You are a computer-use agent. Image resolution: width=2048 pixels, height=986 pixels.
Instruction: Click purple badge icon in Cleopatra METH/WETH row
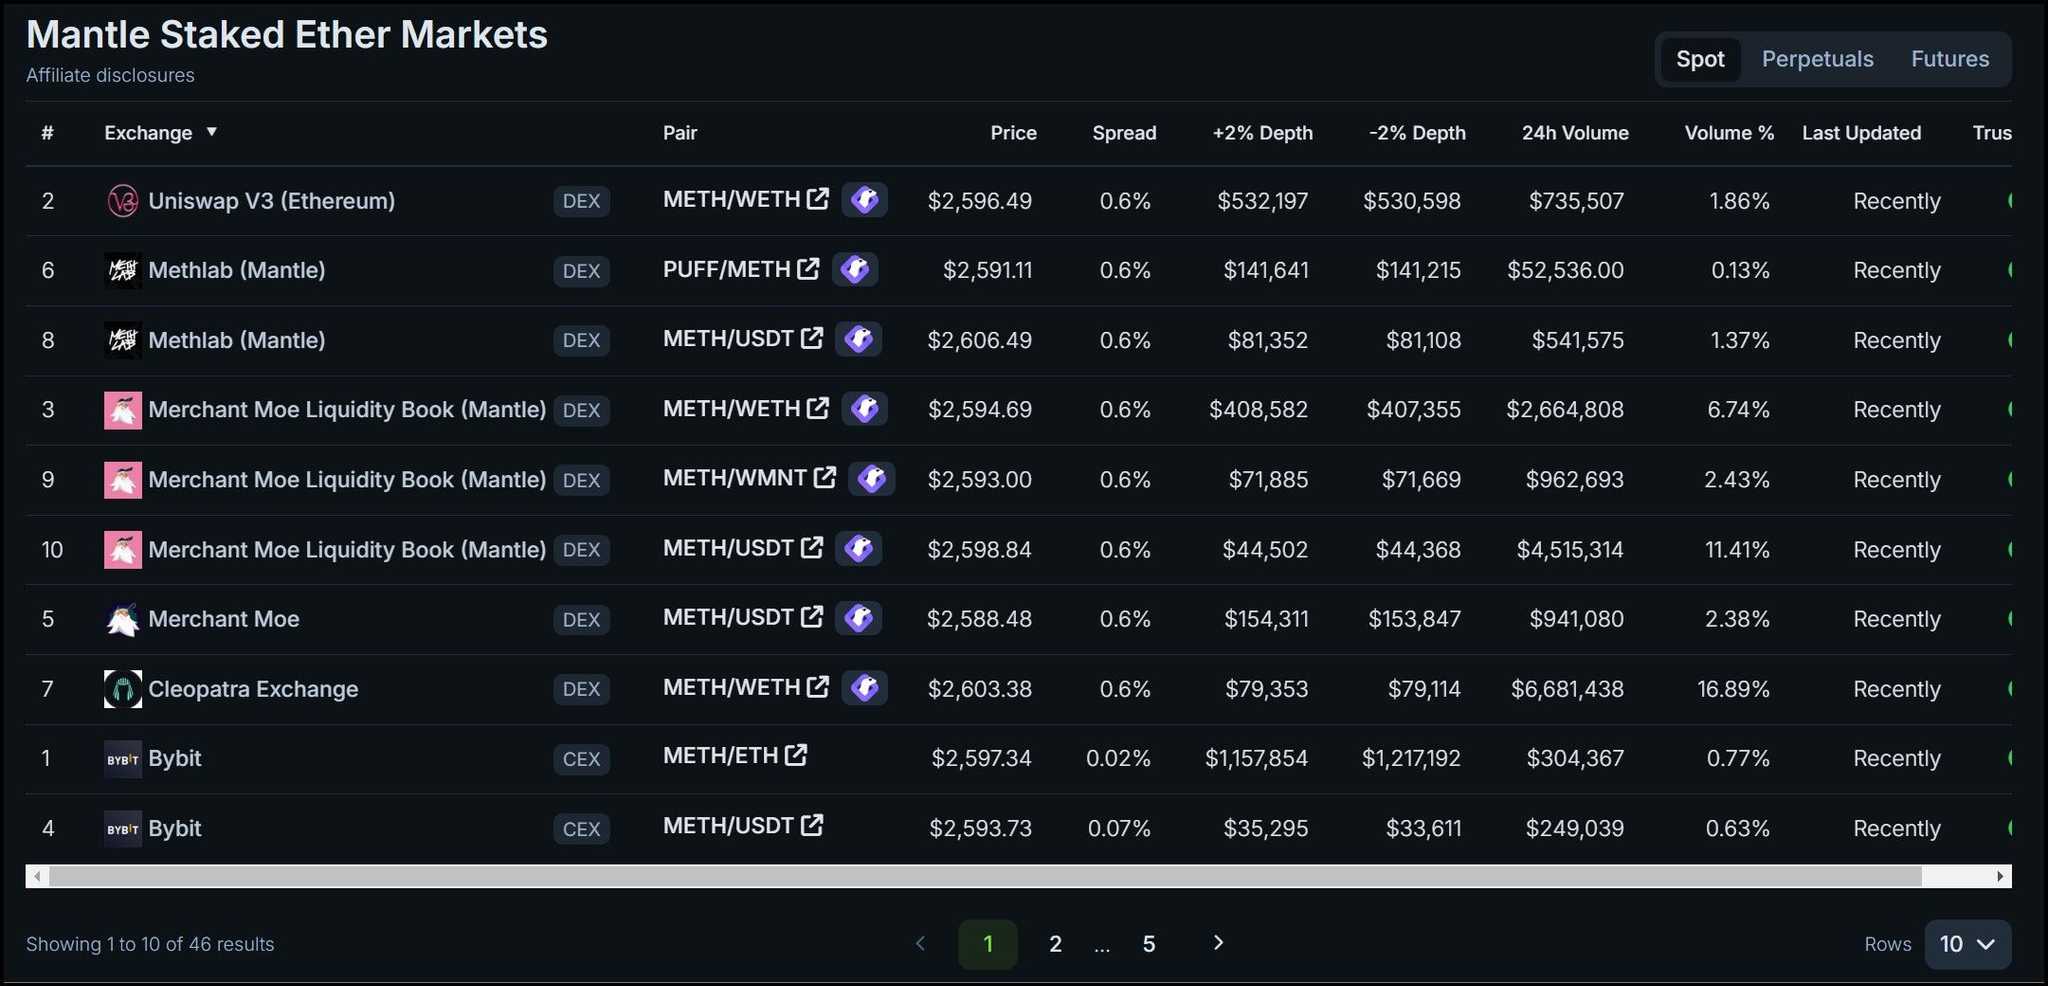pyautogui.click(x=865, y=688)
